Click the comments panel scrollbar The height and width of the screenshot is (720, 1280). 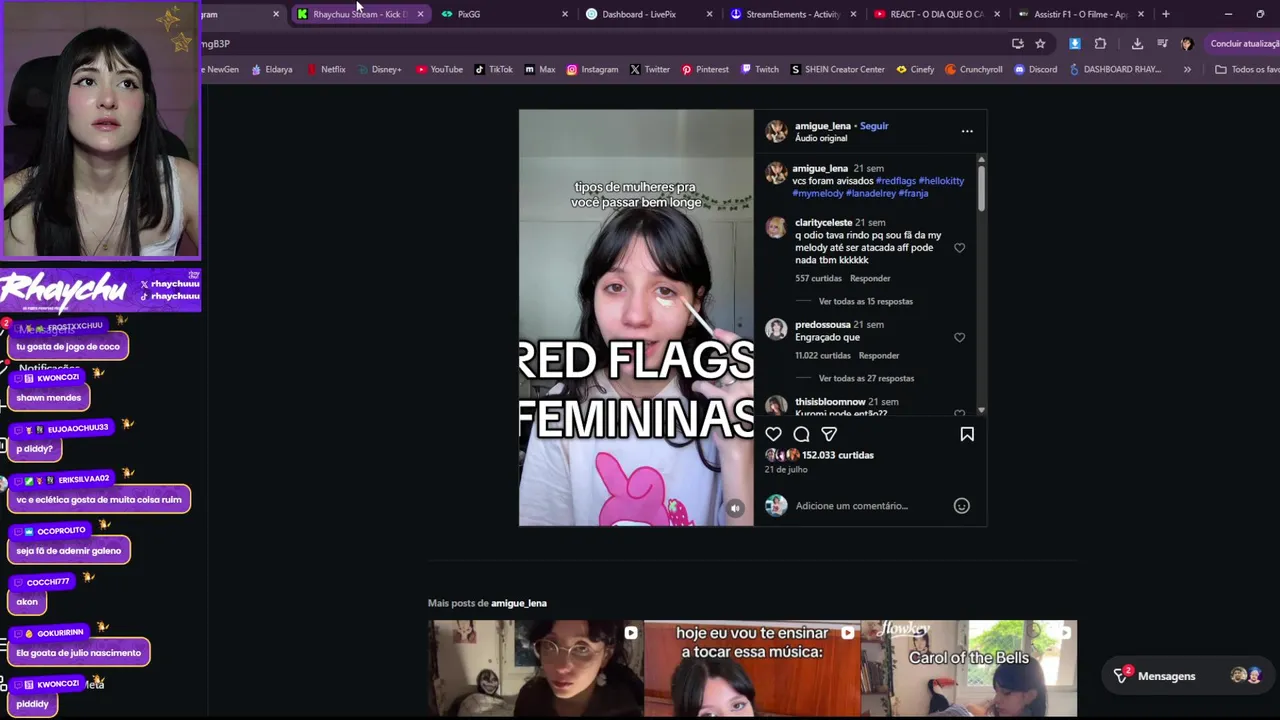pyautogui.click(x=981, y=187)
